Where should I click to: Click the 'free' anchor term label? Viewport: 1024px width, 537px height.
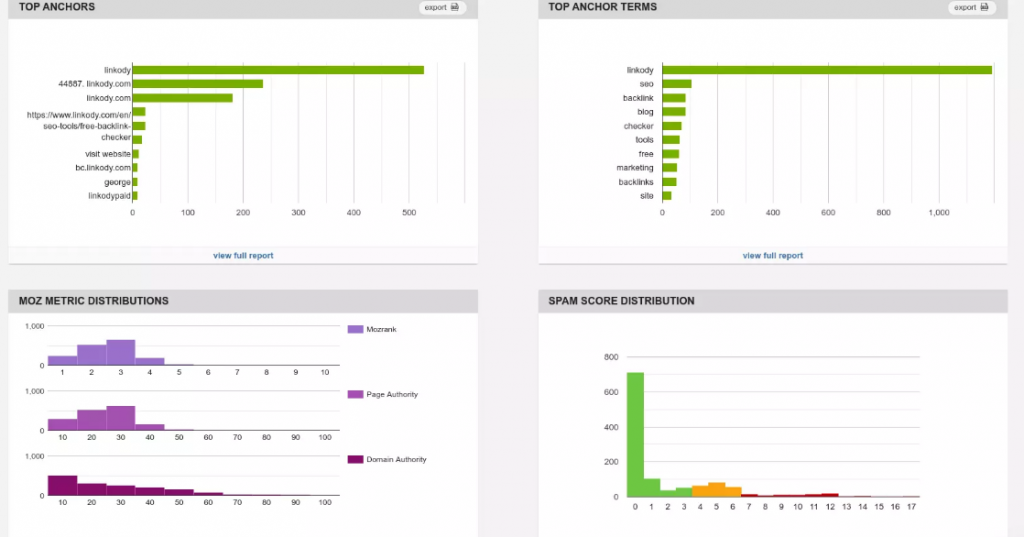pyautogui.click(x=646, y=154)
